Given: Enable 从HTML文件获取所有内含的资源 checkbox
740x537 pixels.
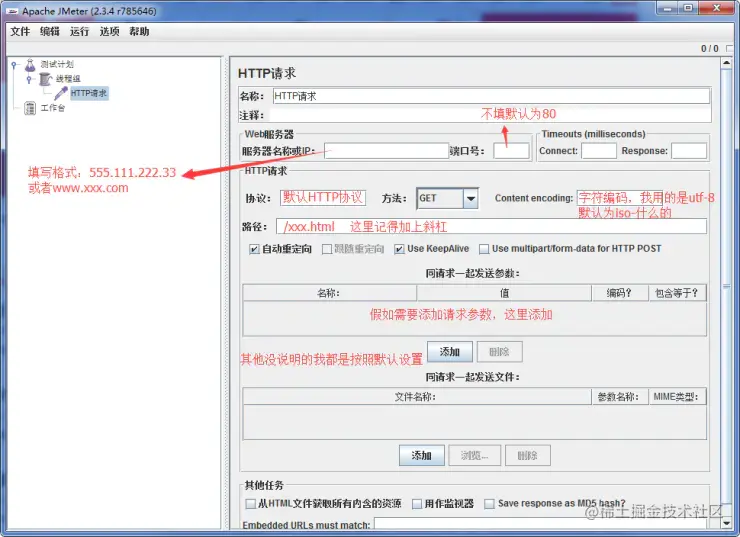Looking at the screenshot, I should 250,504.
